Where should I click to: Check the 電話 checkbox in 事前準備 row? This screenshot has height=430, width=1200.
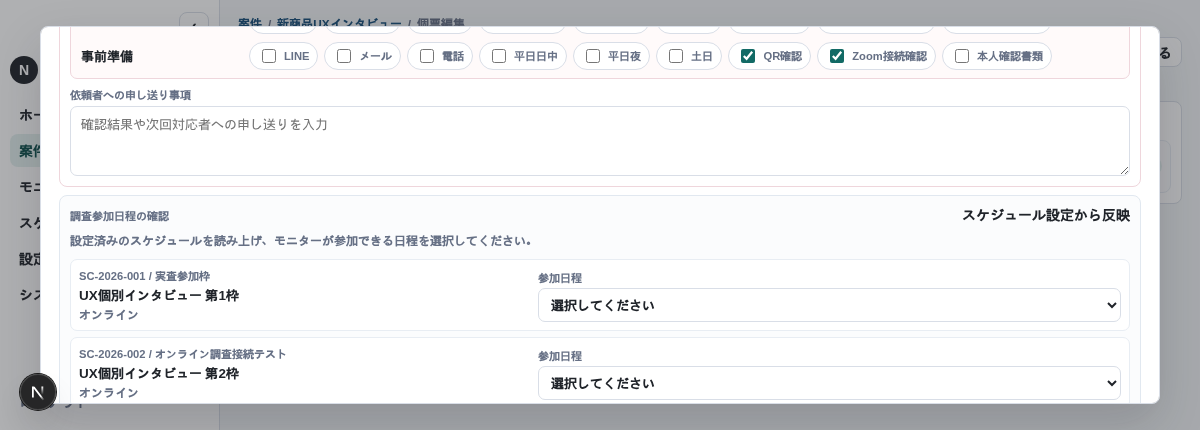point(427,56)
